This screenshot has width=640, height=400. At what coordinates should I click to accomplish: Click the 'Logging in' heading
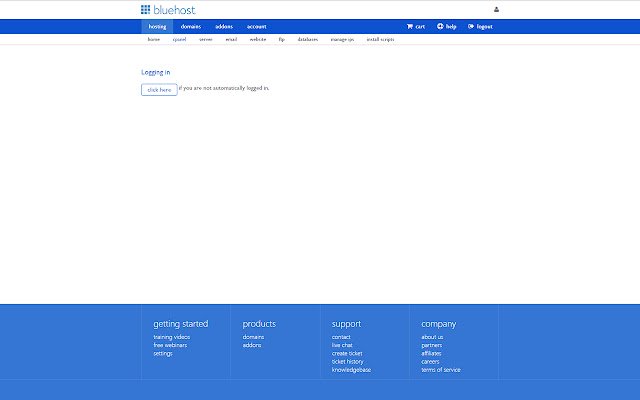point(156,72)
